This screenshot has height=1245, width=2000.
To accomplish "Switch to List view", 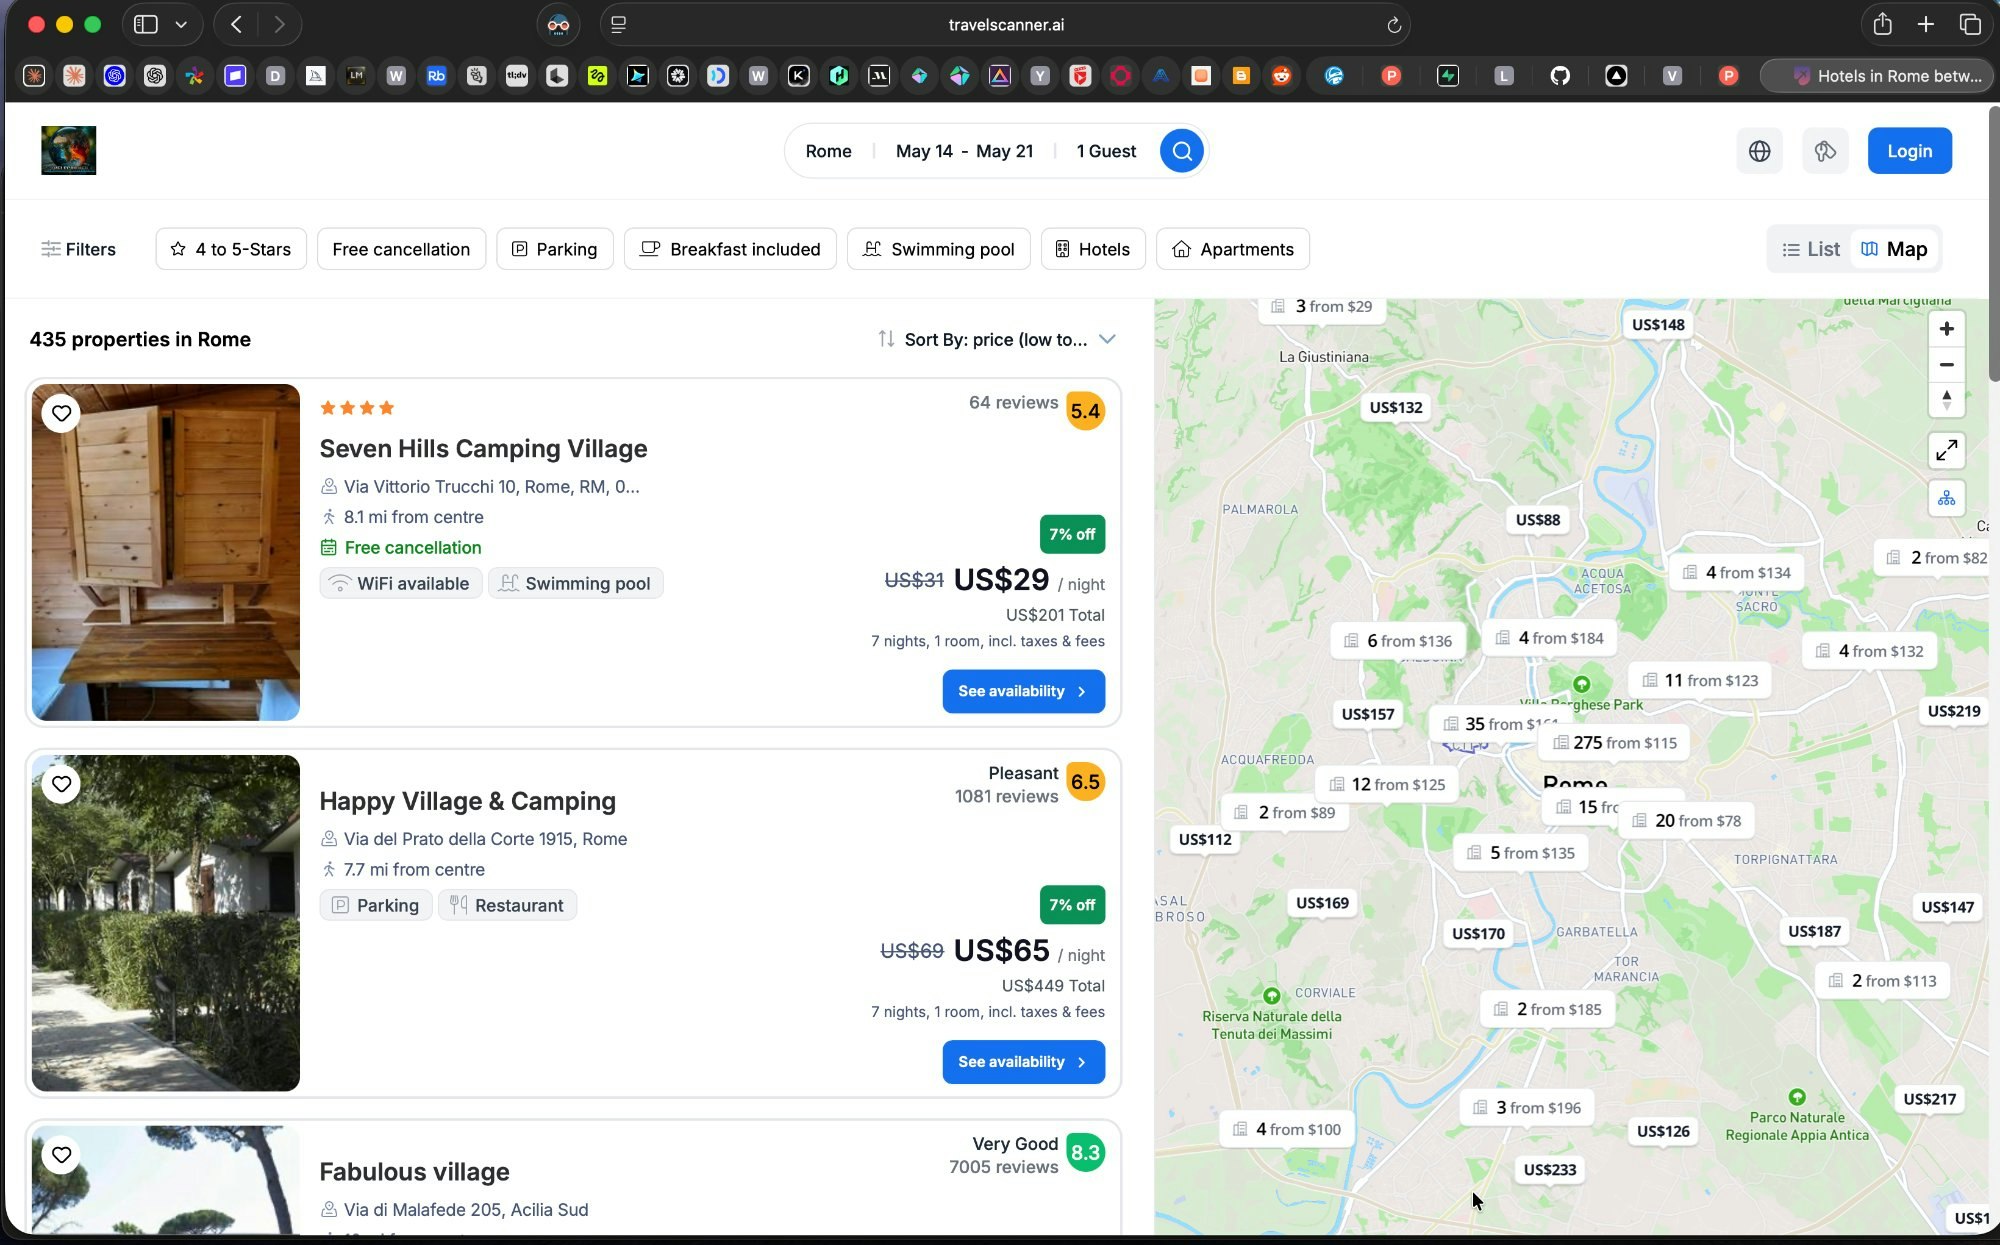I will pos(1810,249).
